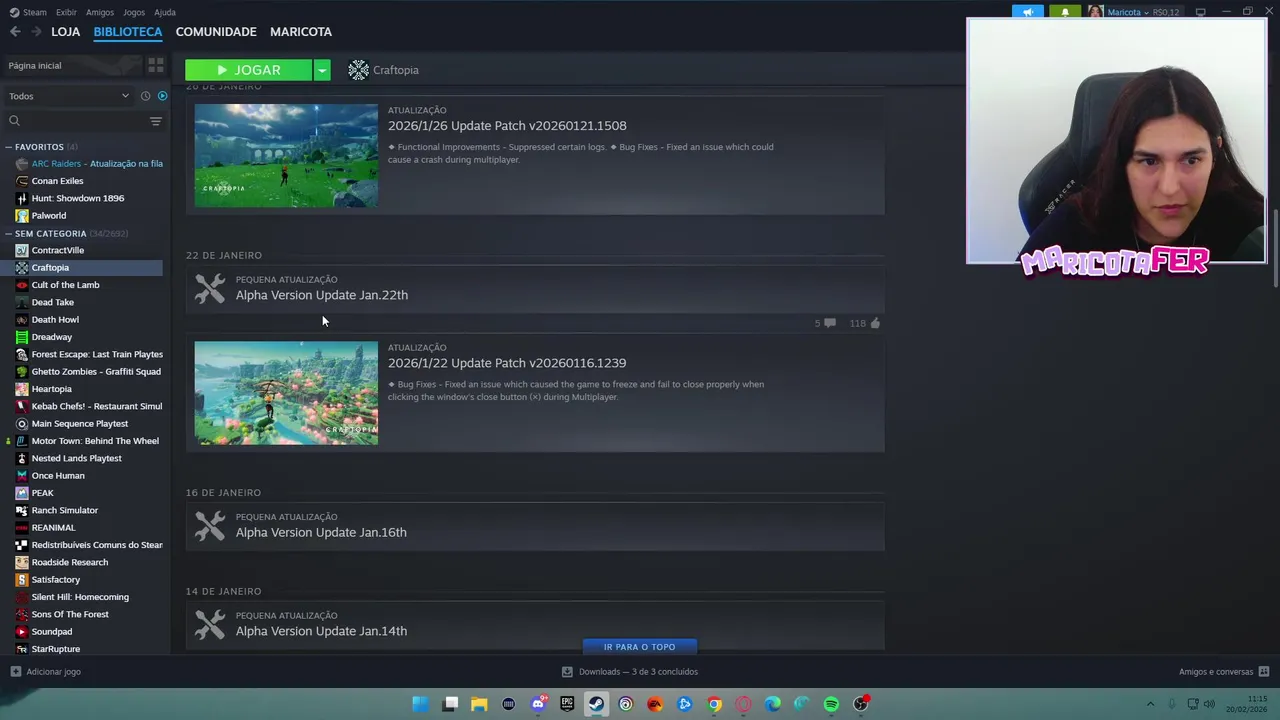The image size is (1280, 720).
Task: Open OBS Studio from taskbar
Action: point(860,704)
